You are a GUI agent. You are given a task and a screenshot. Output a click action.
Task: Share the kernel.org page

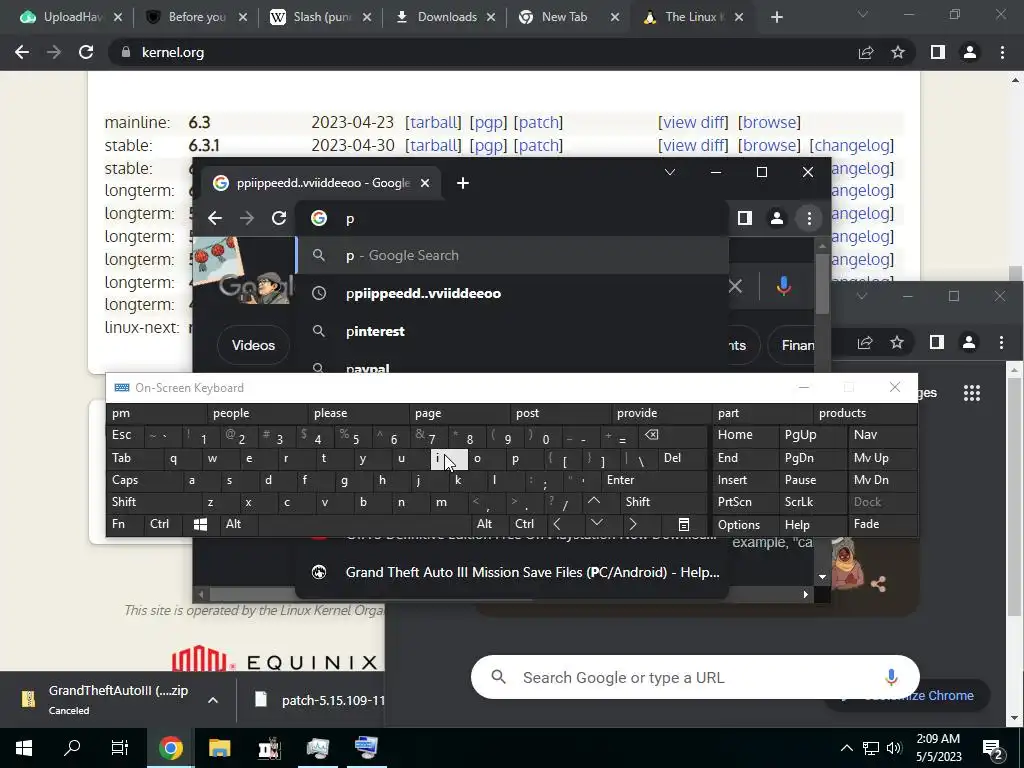coord(866,52)
